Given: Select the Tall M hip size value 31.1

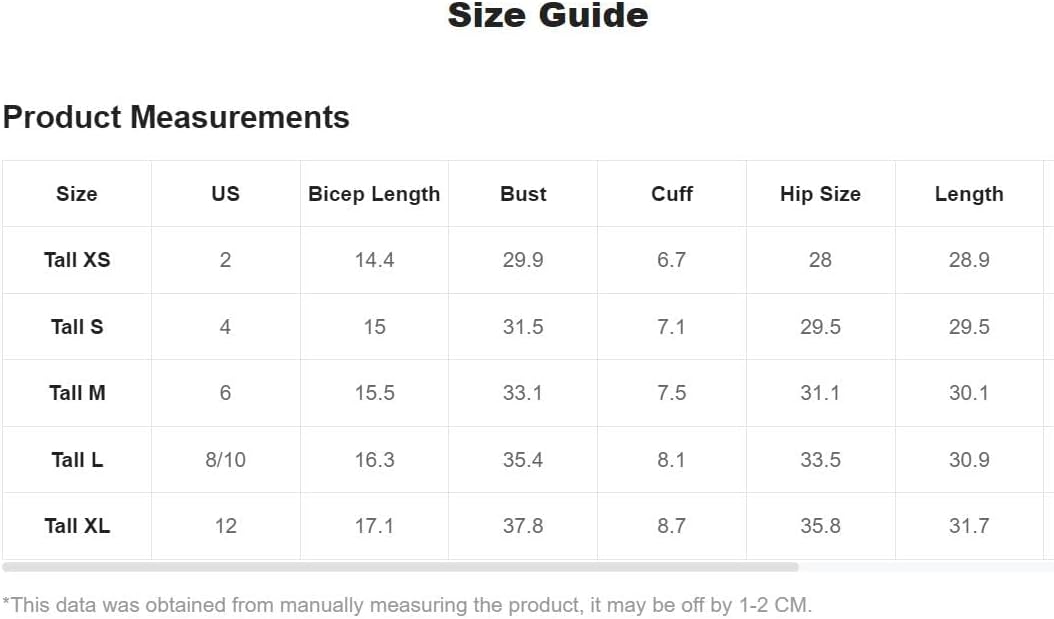Looking at the screenshot, I should click(820, 393).
